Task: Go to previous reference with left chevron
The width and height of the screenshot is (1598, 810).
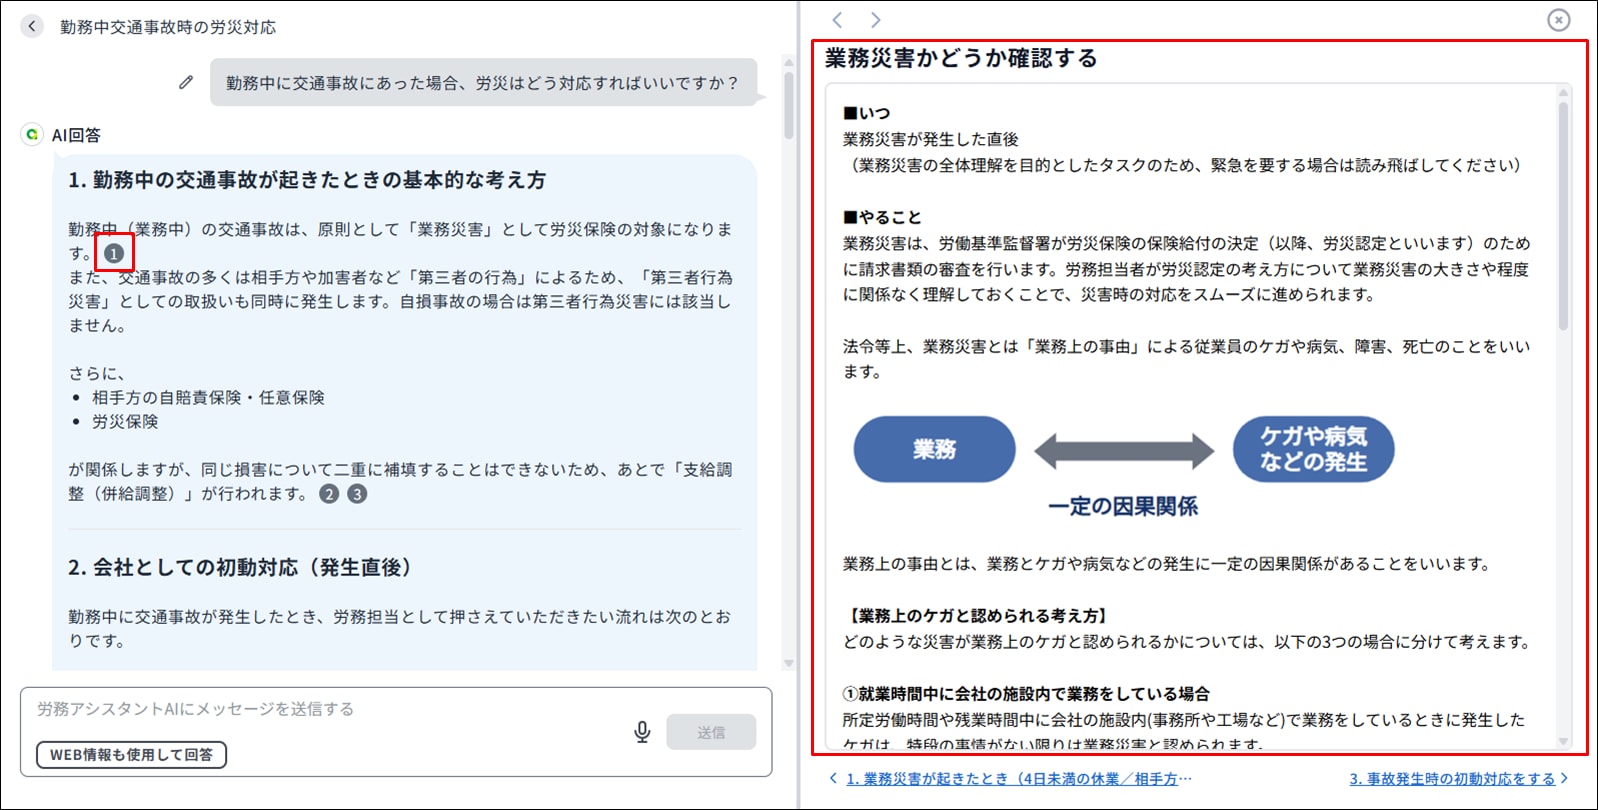Action: point(838,20)
